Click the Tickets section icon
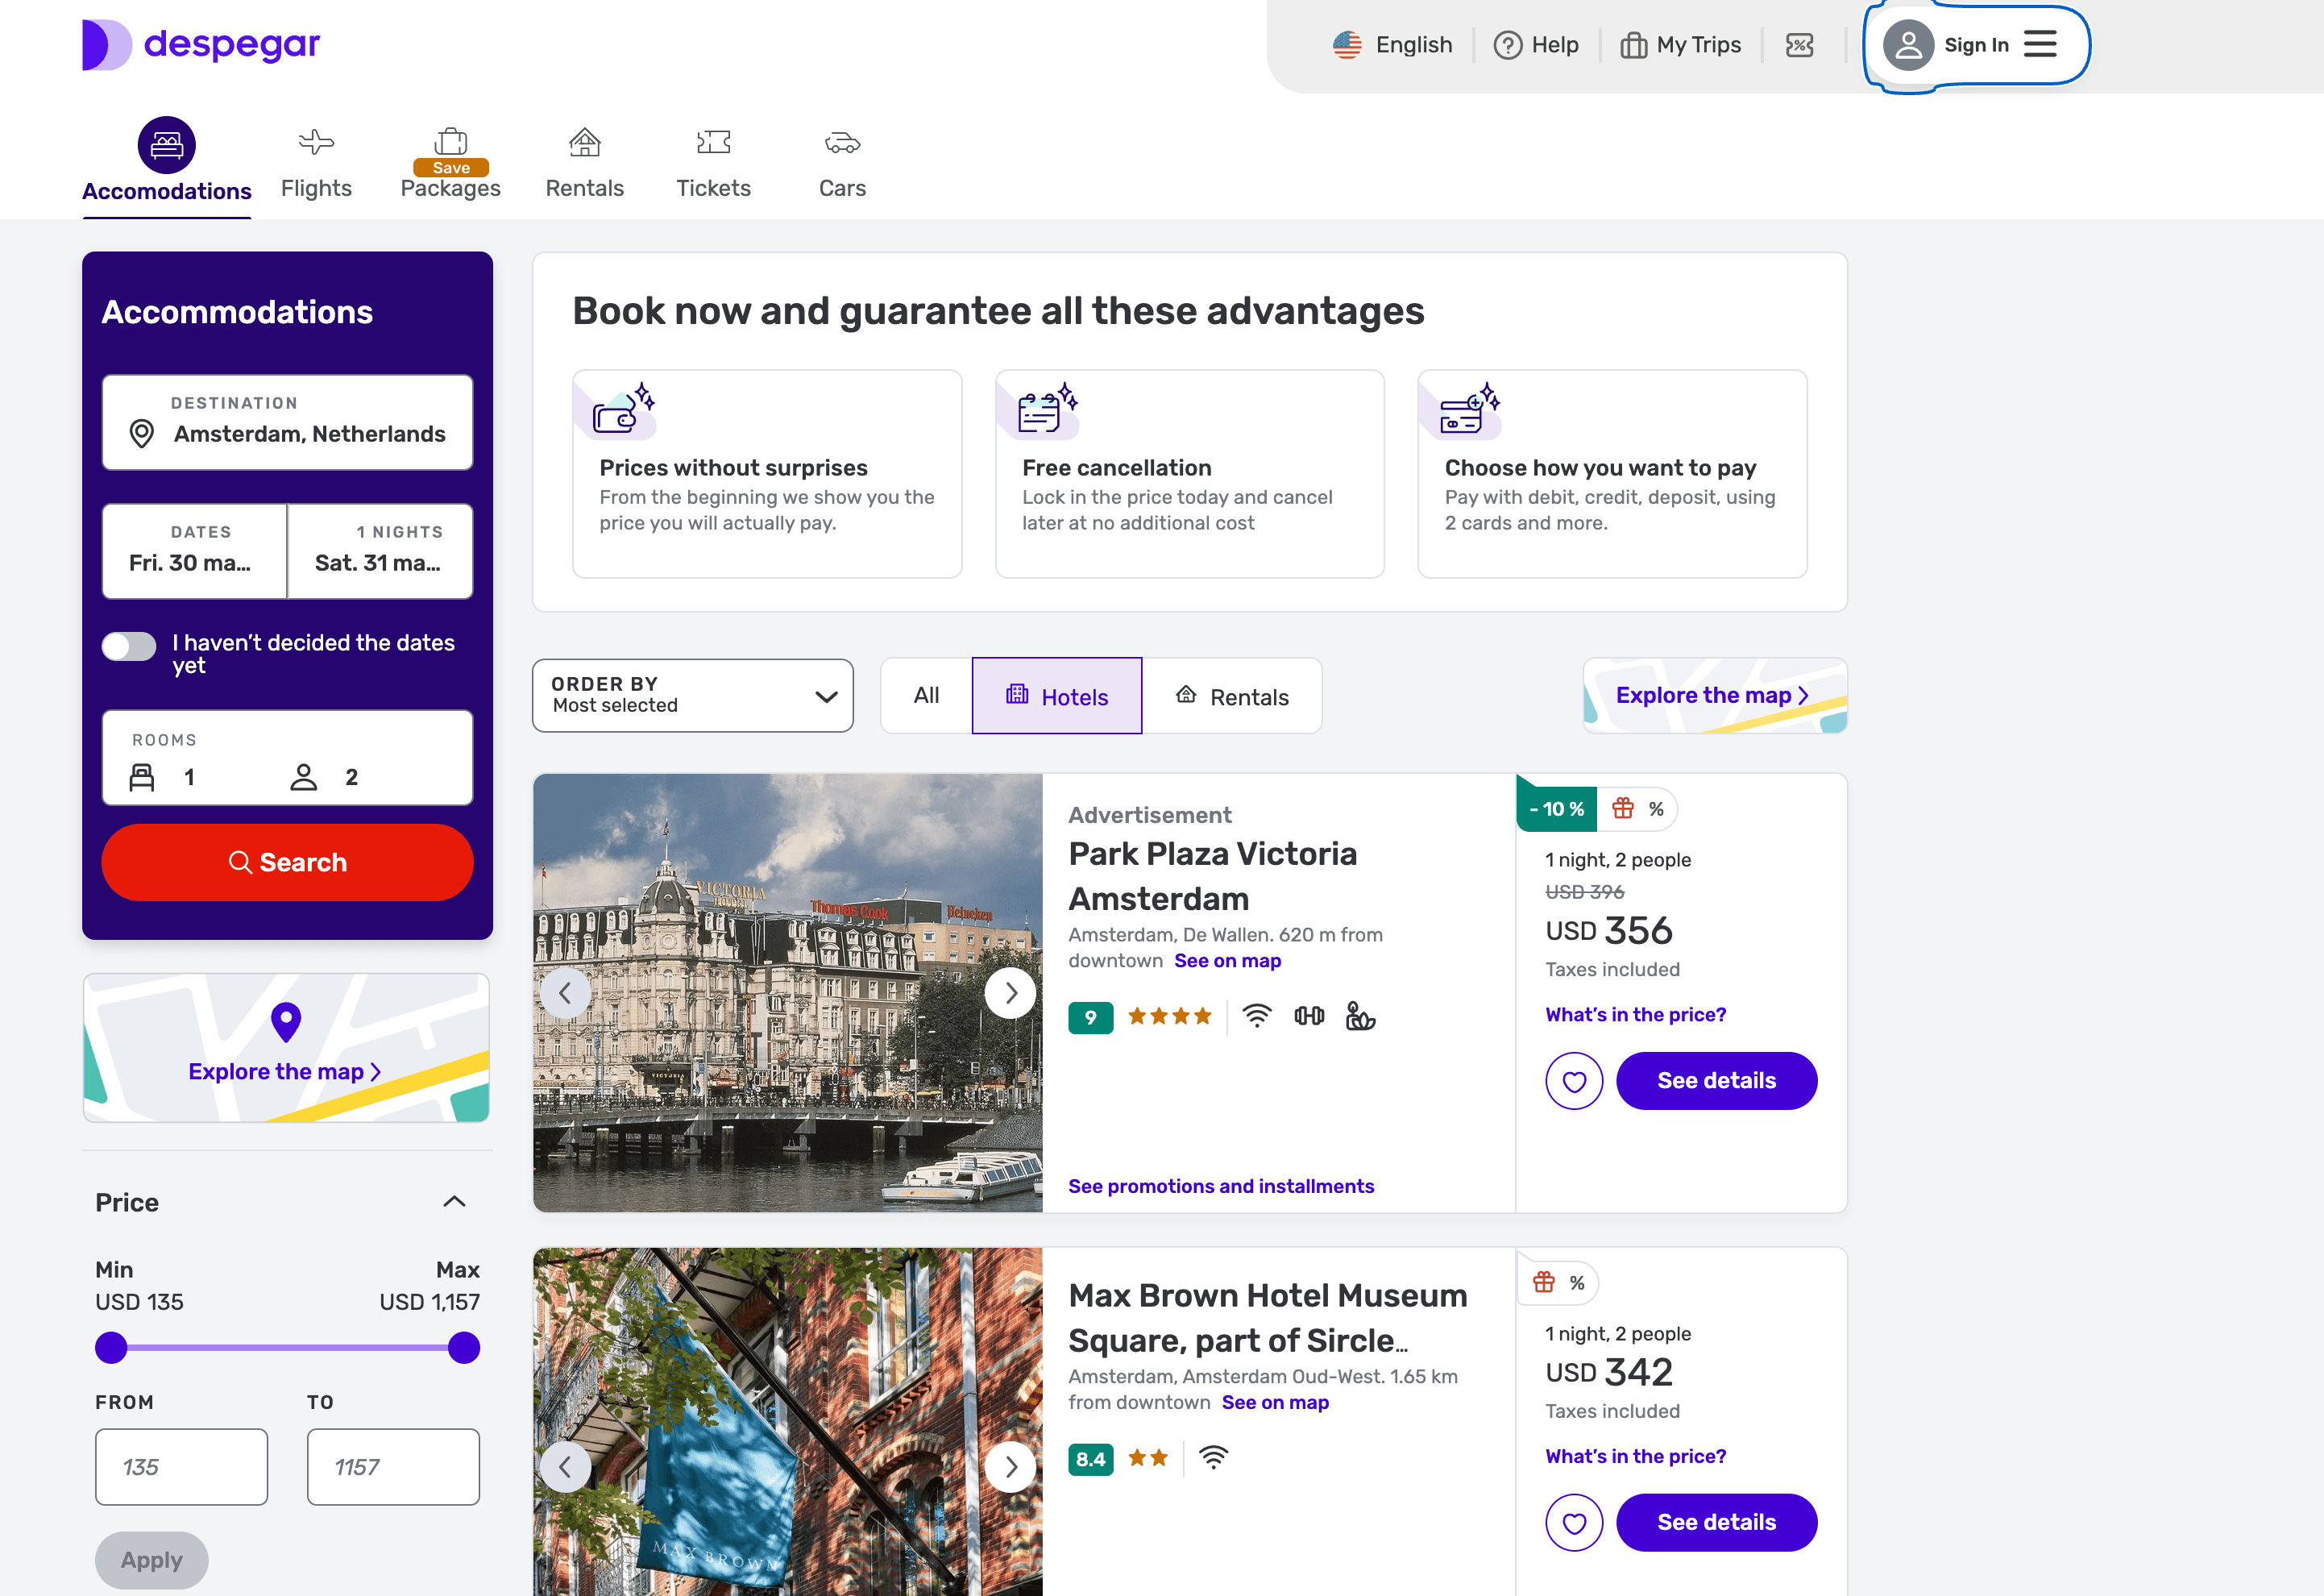The image size is (2324, 1596). pyautogui.click(x=713, y=143)
